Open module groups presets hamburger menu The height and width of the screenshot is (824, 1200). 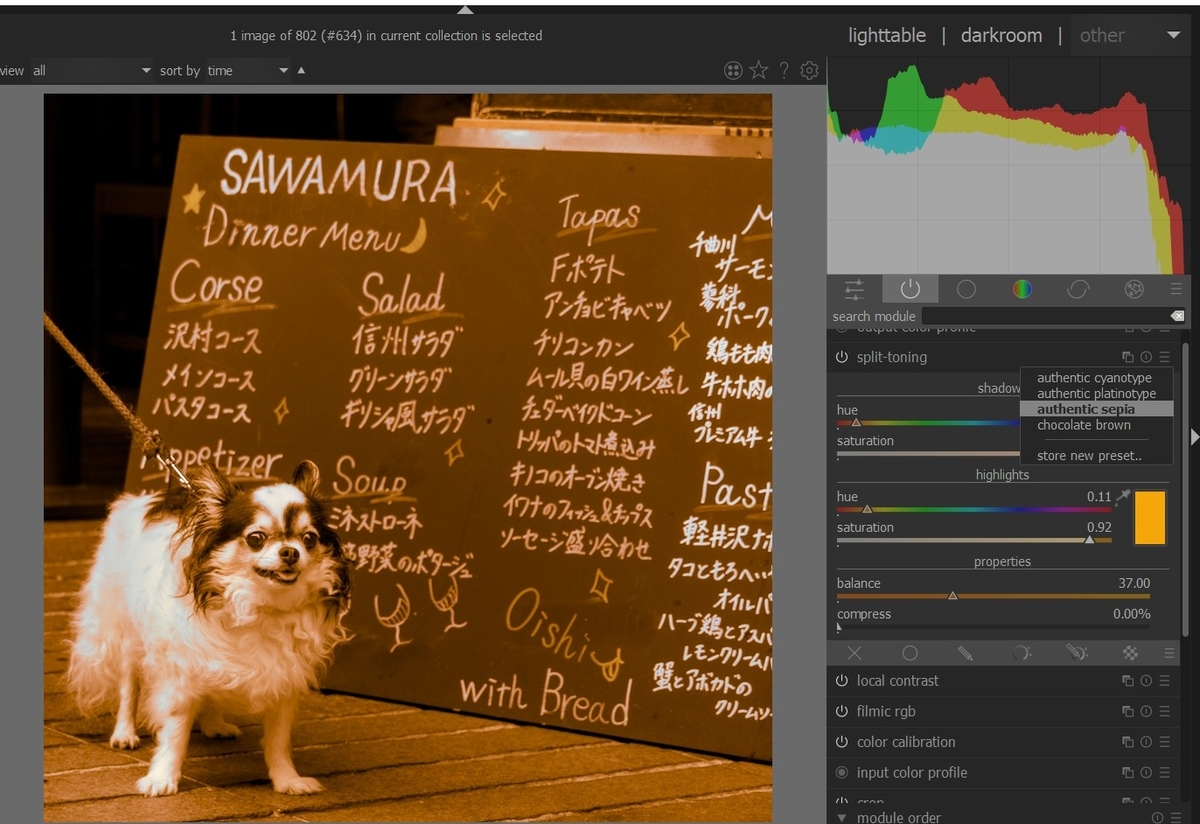(x=1176, y=289)
